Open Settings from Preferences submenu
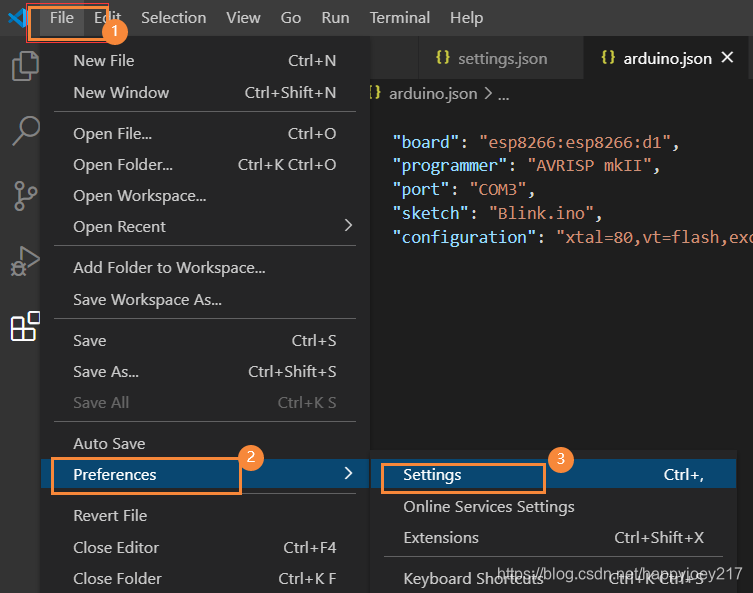 click(x=553, y=474)
